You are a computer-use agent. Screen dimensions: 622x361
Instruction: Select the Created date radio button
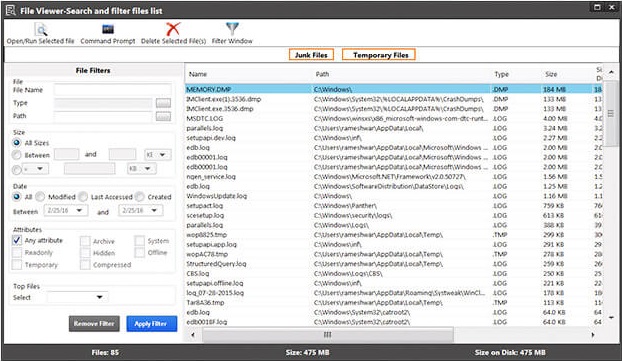139,196
